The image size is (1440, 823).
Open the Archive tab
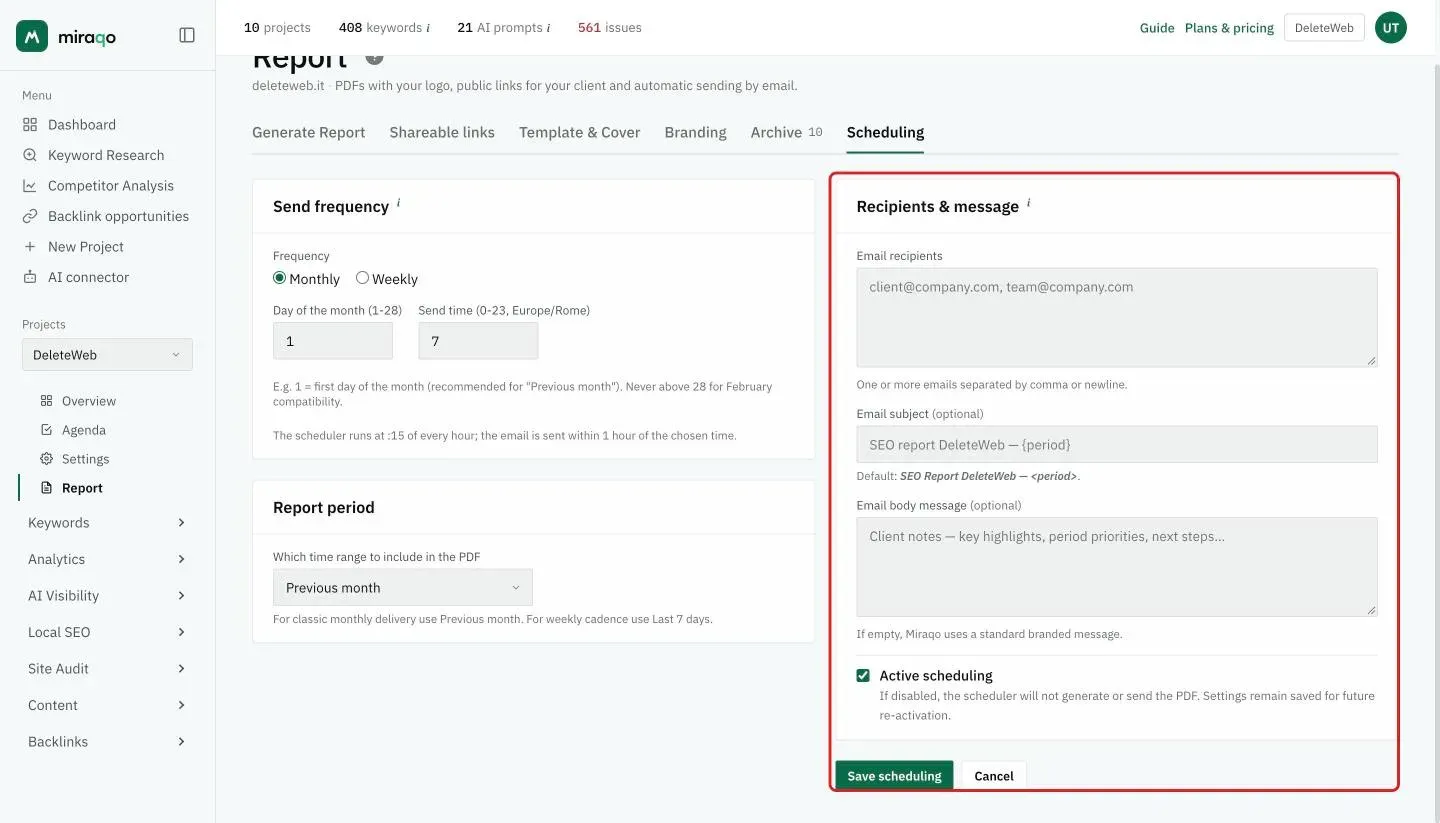(786, 132)
